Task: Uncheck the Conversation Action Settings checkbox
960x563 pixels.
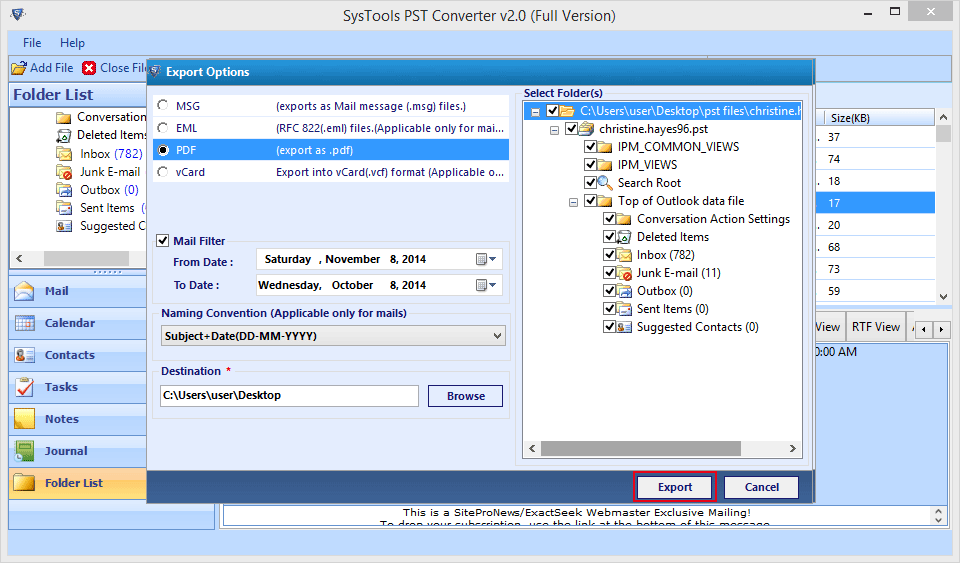Action: tap(609, 218)
